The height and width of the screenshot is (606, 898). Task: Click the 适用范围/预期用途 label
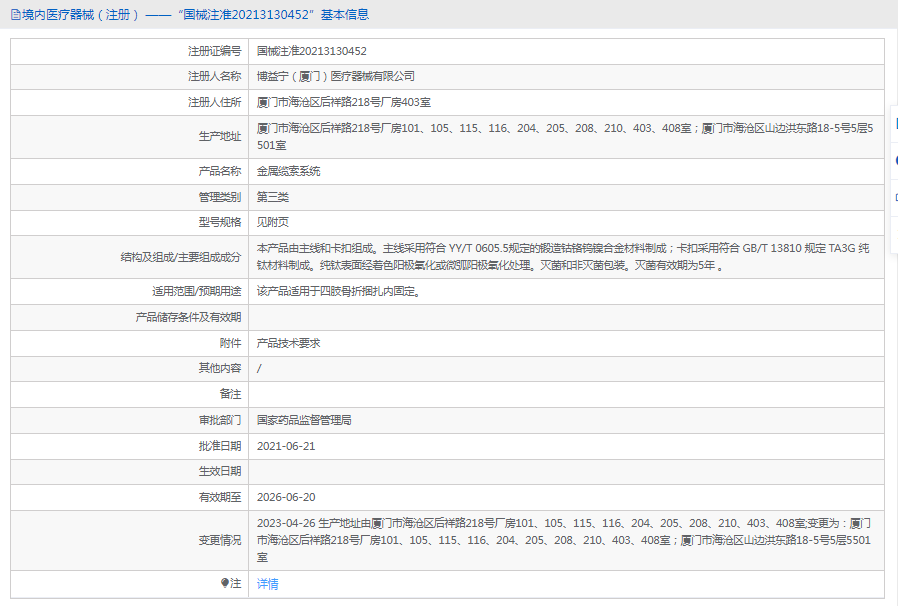pos(196,292)
